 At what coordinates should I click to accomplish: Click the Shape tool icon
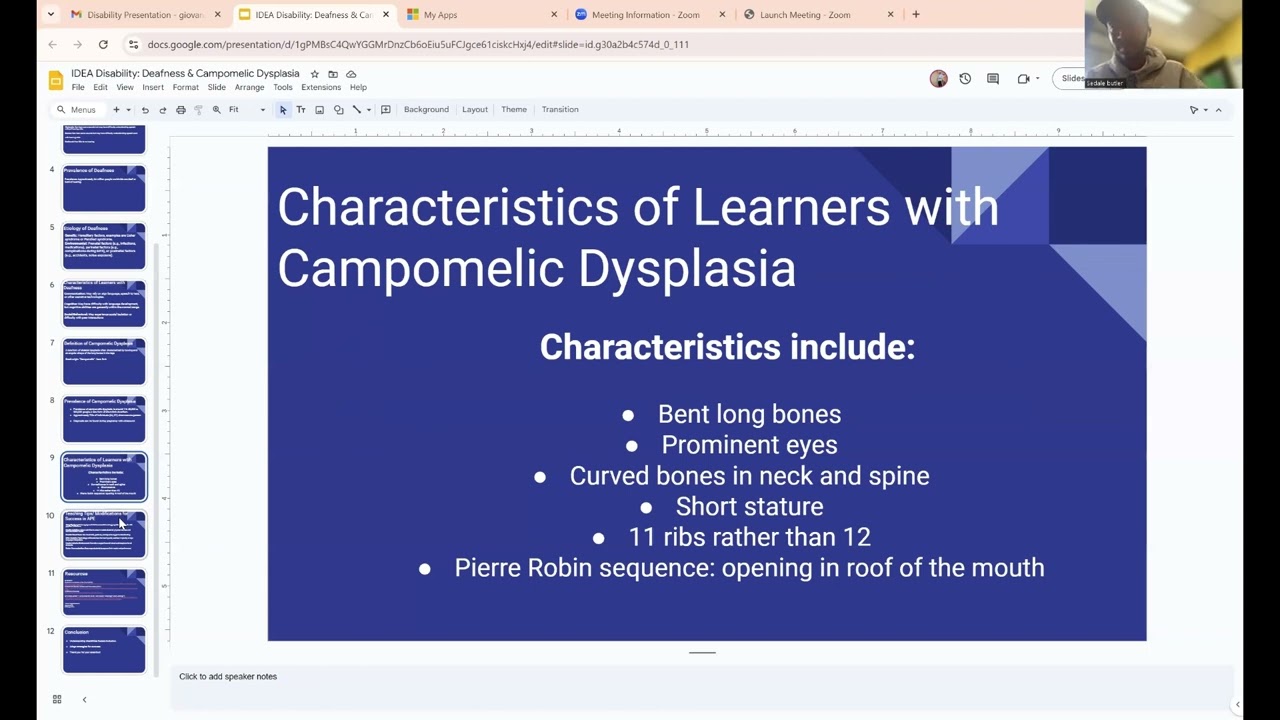[338, 110]
